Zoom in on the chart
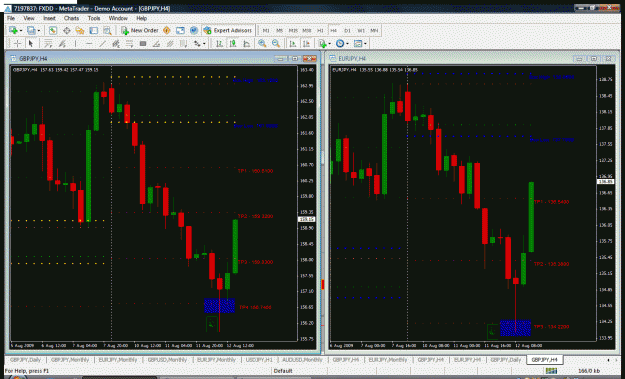The height and width of the screenshot is (379, 625). coord(262,43)
